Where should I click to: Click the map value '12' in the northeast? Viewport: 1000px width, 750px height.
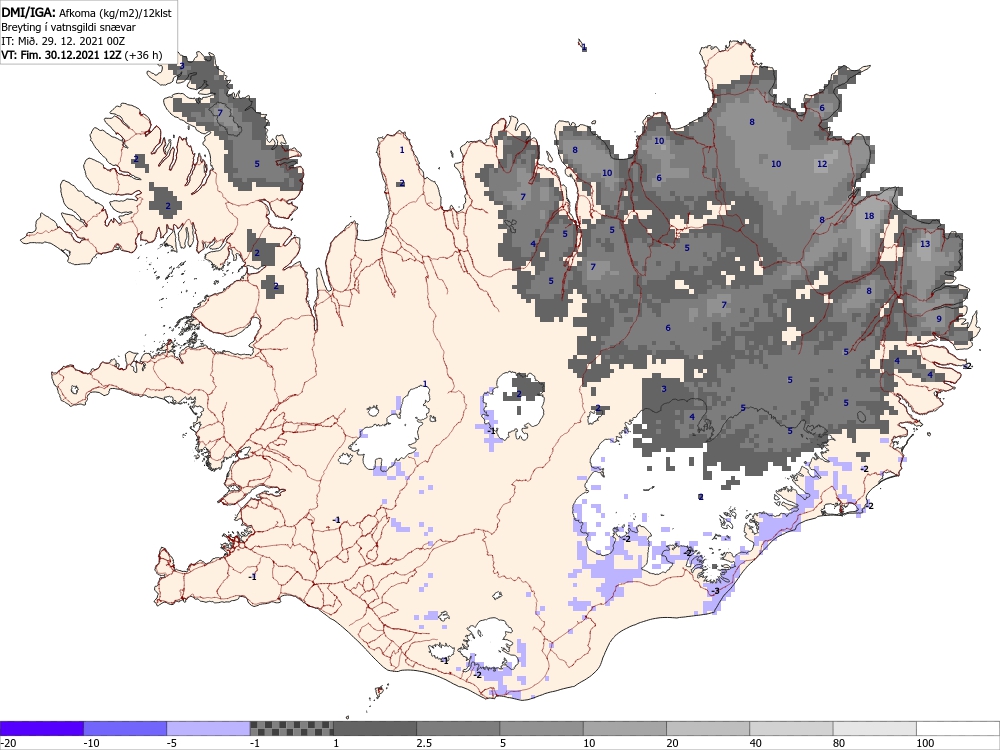tap(822, 165)
